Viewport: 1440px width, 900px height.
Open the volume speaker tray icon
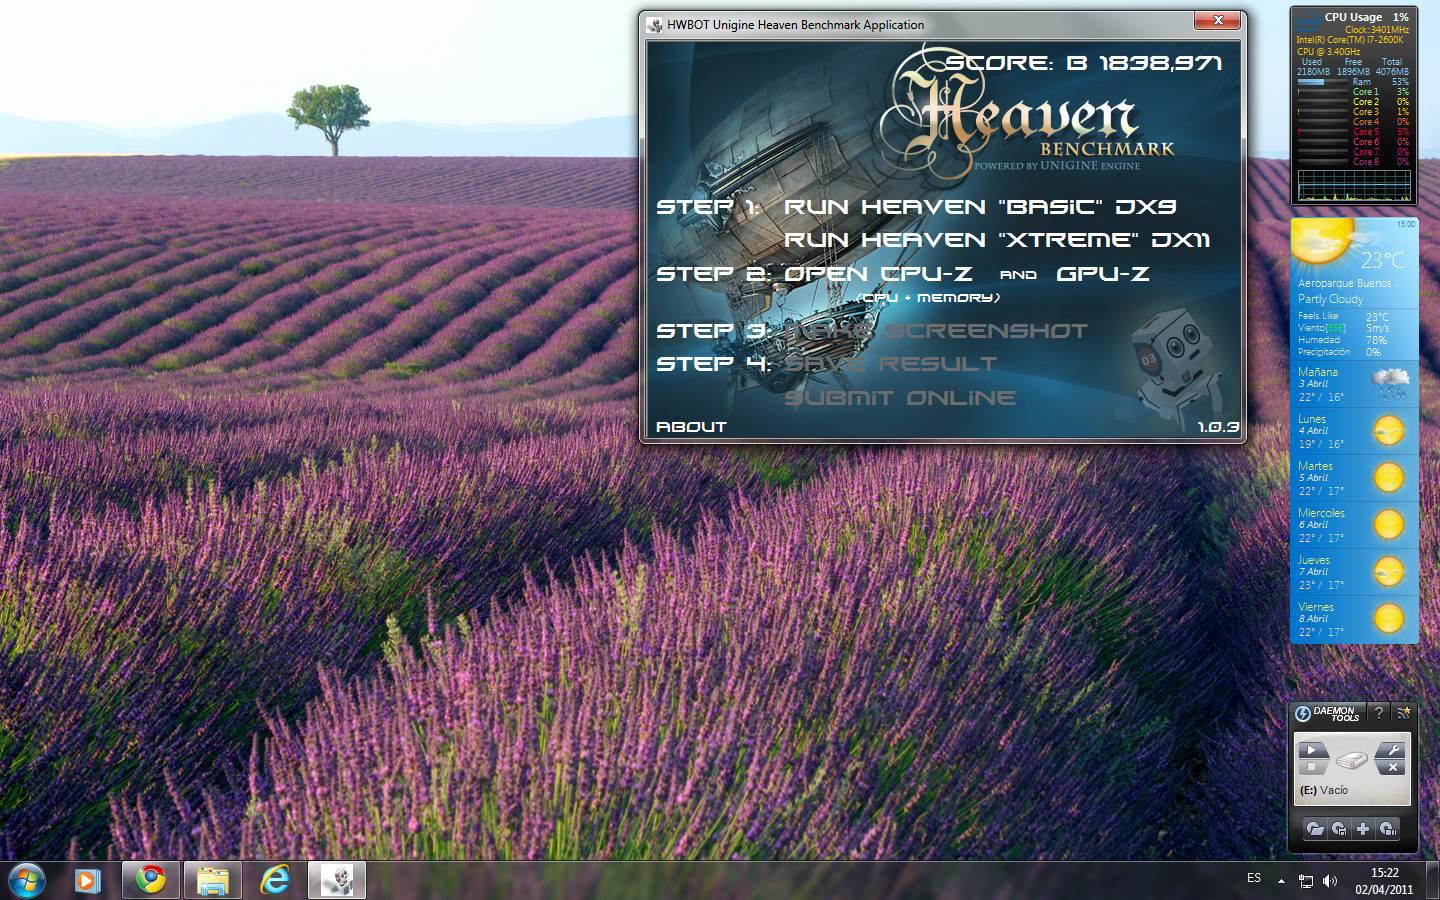pos(1330,881)
